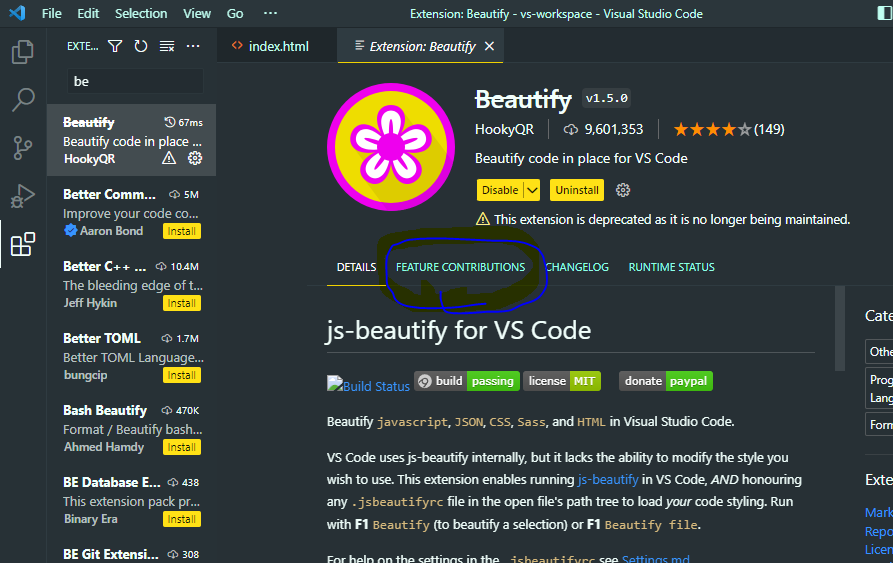
Task: Select Beautify in the extensions list
Action: point(132,140)
